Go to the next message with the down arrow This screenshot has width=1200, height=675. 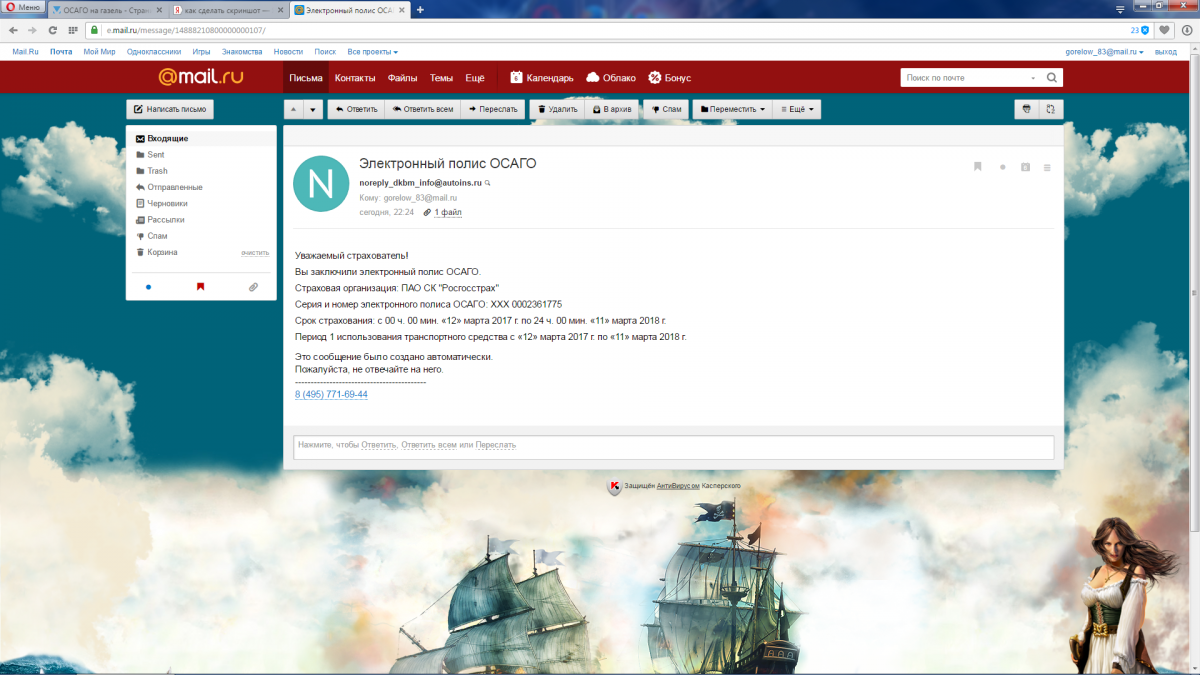tap(314, 109)
